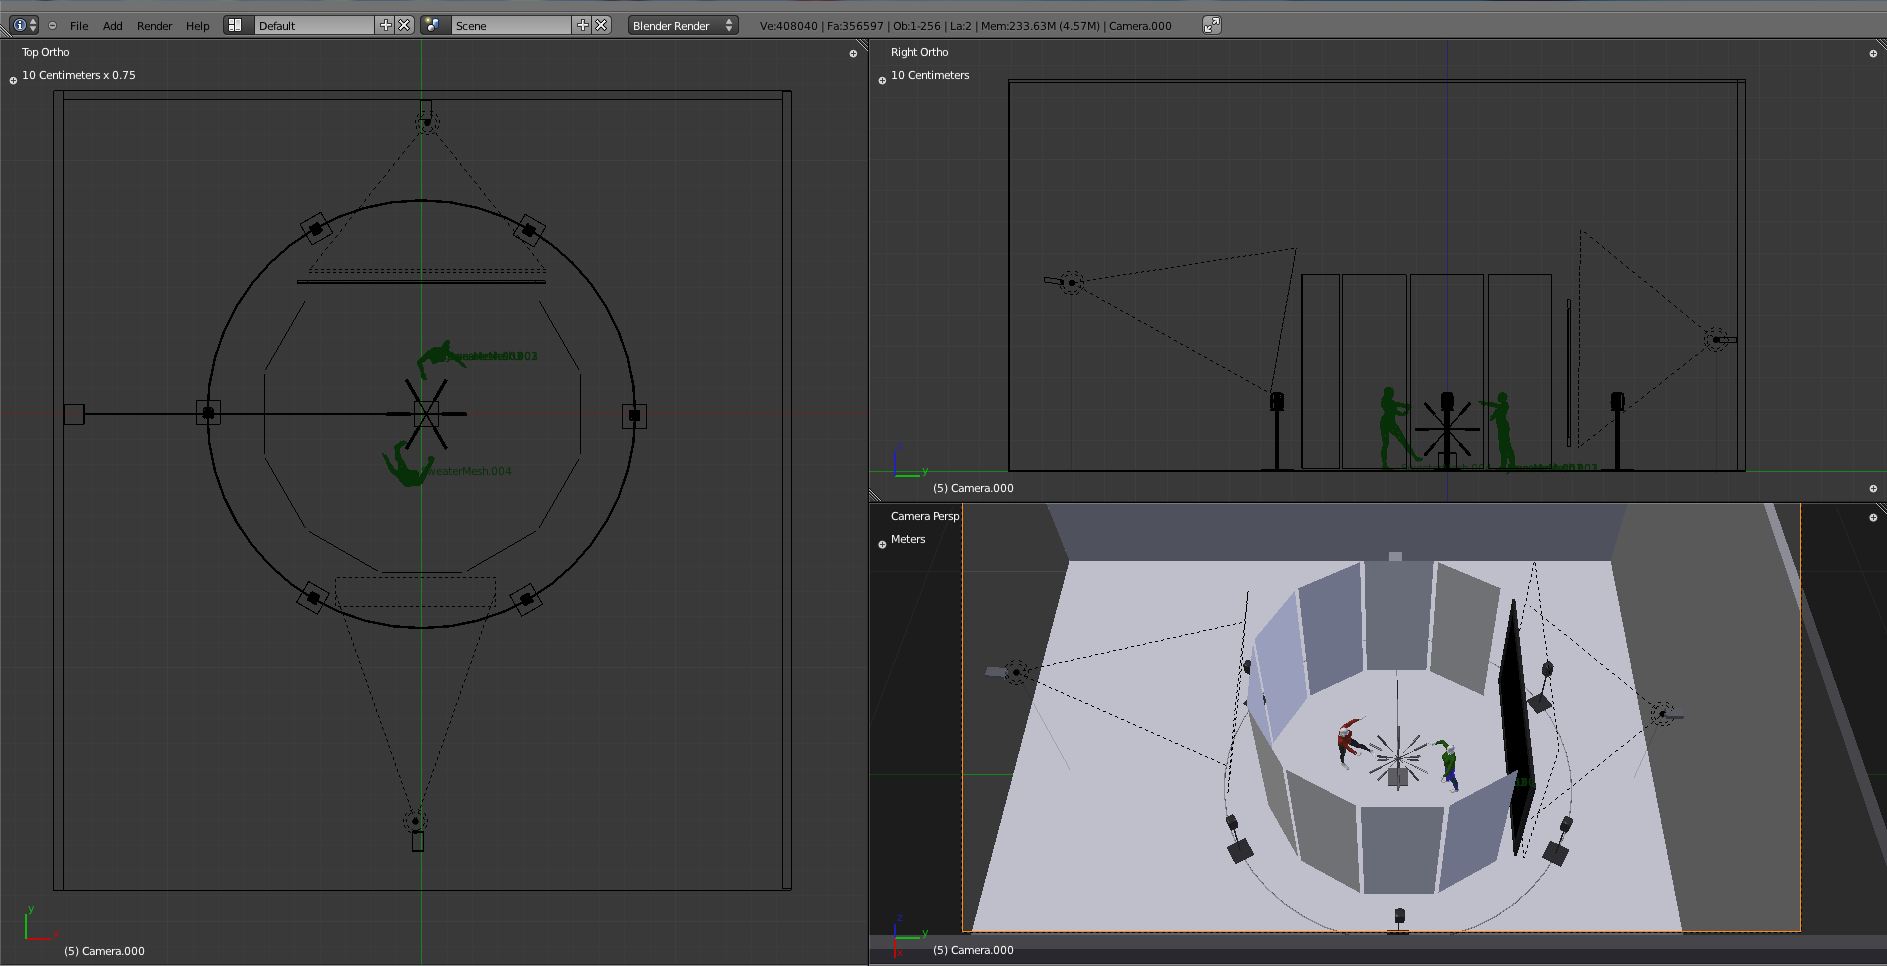Click the screen layout browse icon

[236, 25]
